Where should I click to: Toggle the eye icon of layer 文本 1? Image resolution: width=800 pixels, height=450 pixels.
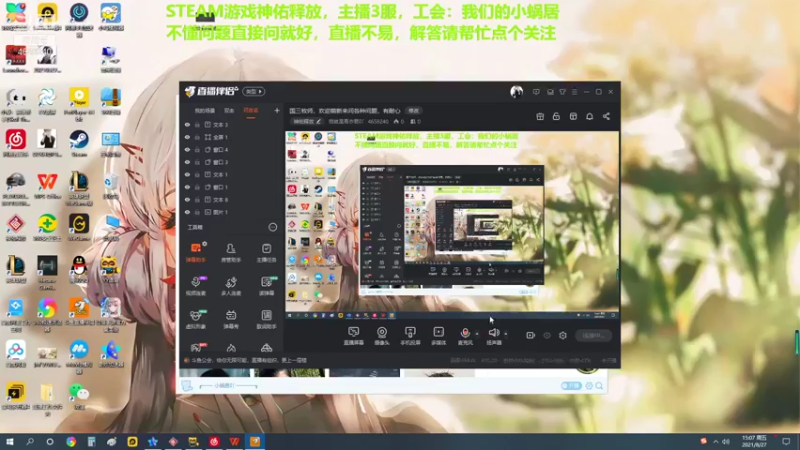coord(187,174)
